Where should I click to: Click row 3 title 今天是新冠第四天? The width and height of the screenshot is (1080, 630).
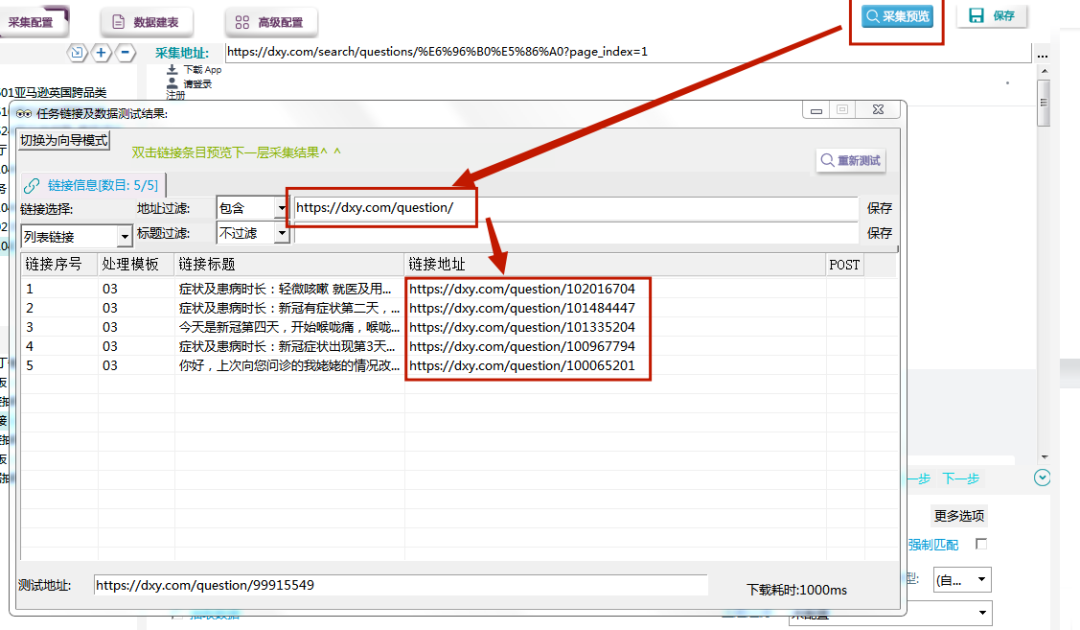point(289,328)
